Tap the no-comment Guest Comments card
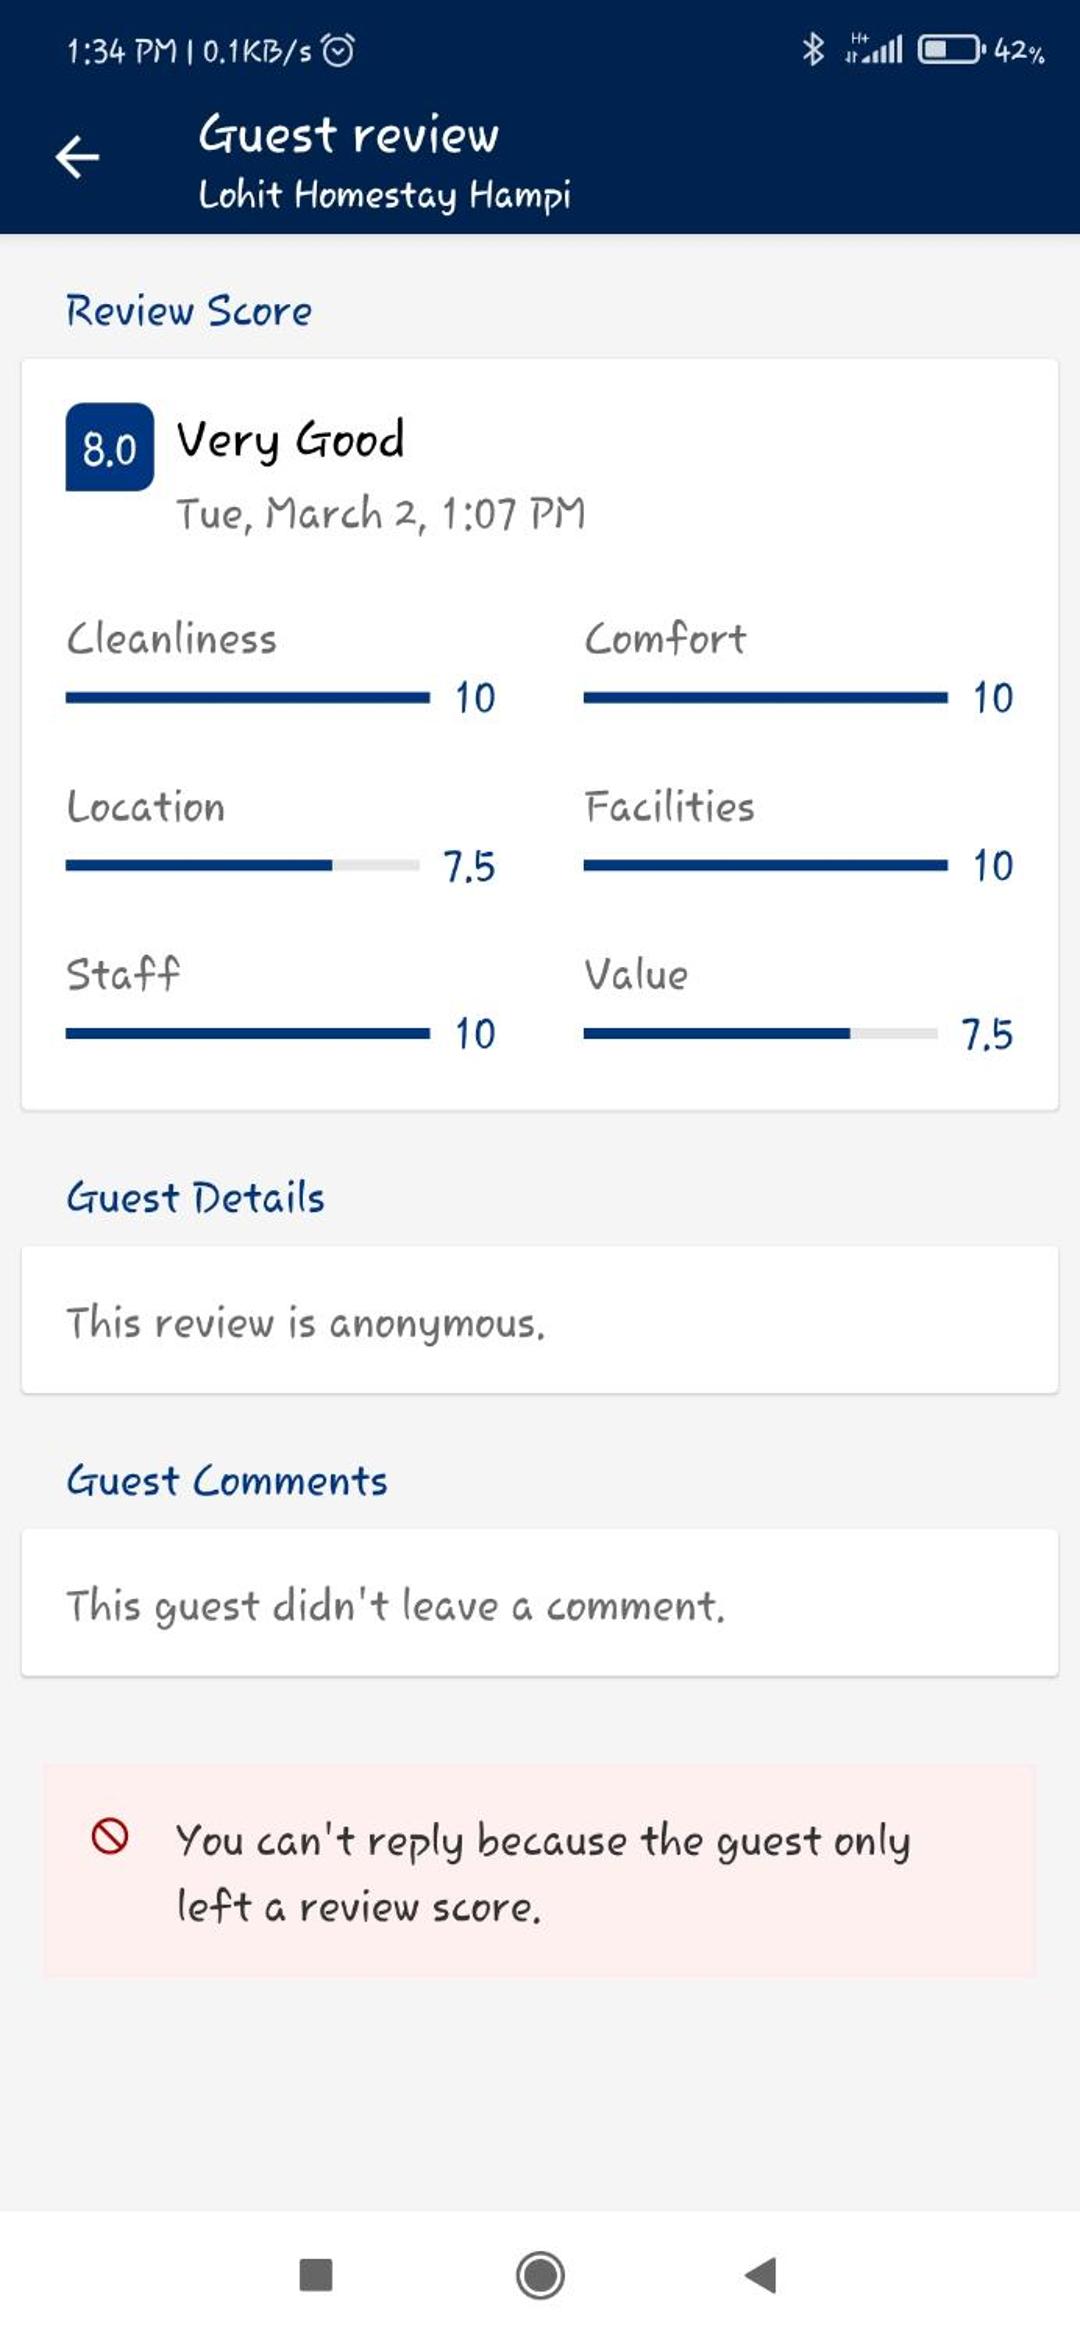The image size is (1080, 2340). point(540,1603)
